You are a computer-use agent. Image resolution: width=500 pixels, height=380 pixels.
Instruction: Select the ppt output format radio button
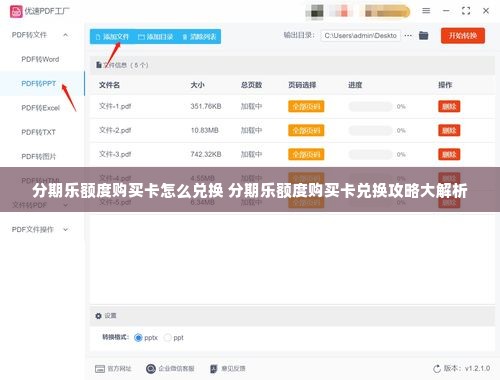[168, 338]
